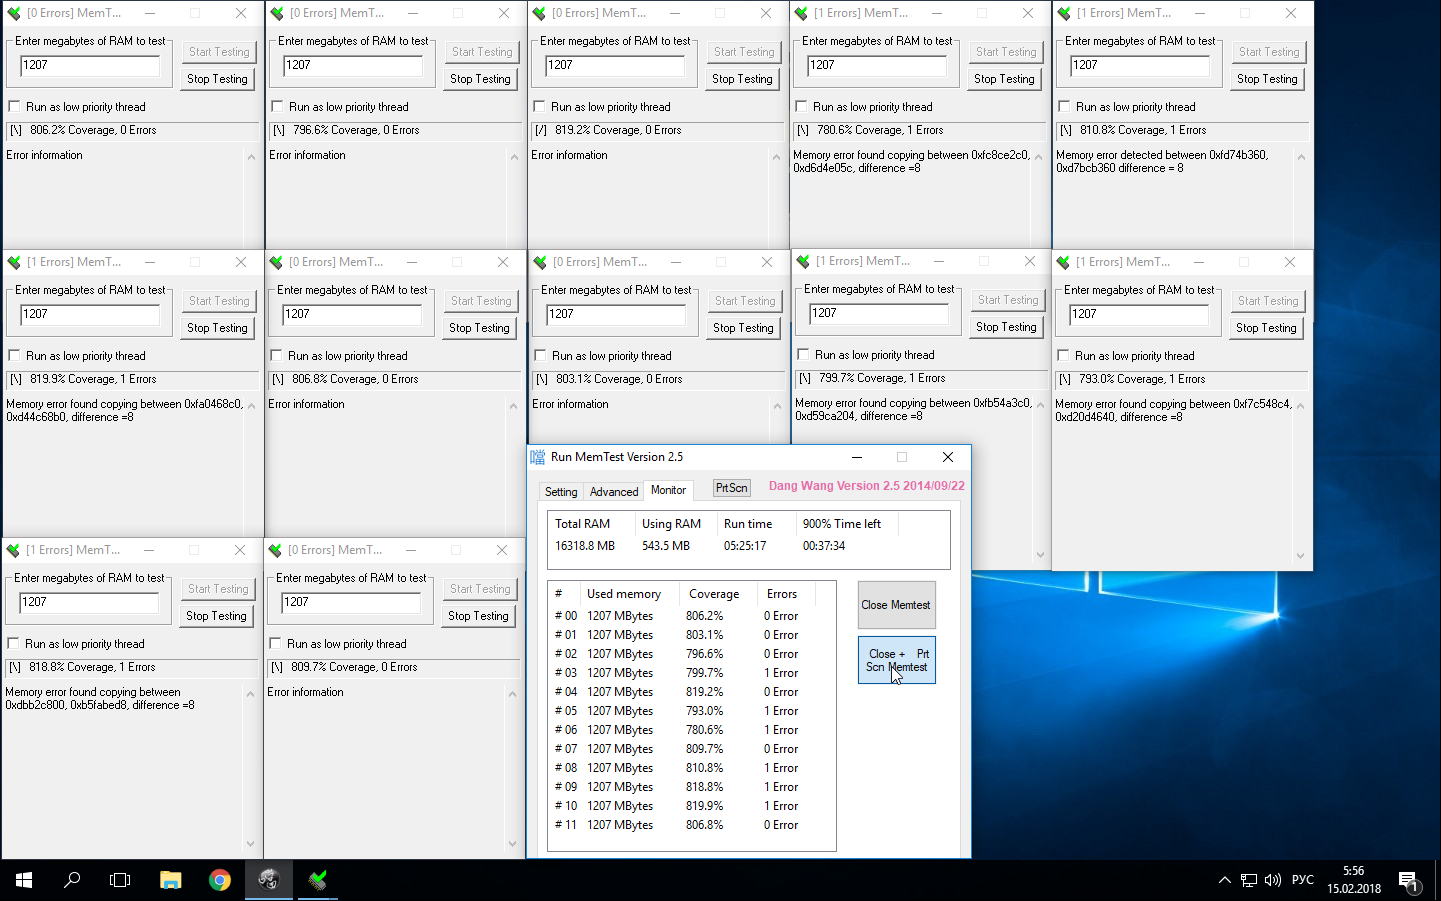This screenshot has height=901, width=1441.
Task: Click the MemTest title icon of 806.8% coverage window
Action: pyautogui.click(x=277, y=262)
